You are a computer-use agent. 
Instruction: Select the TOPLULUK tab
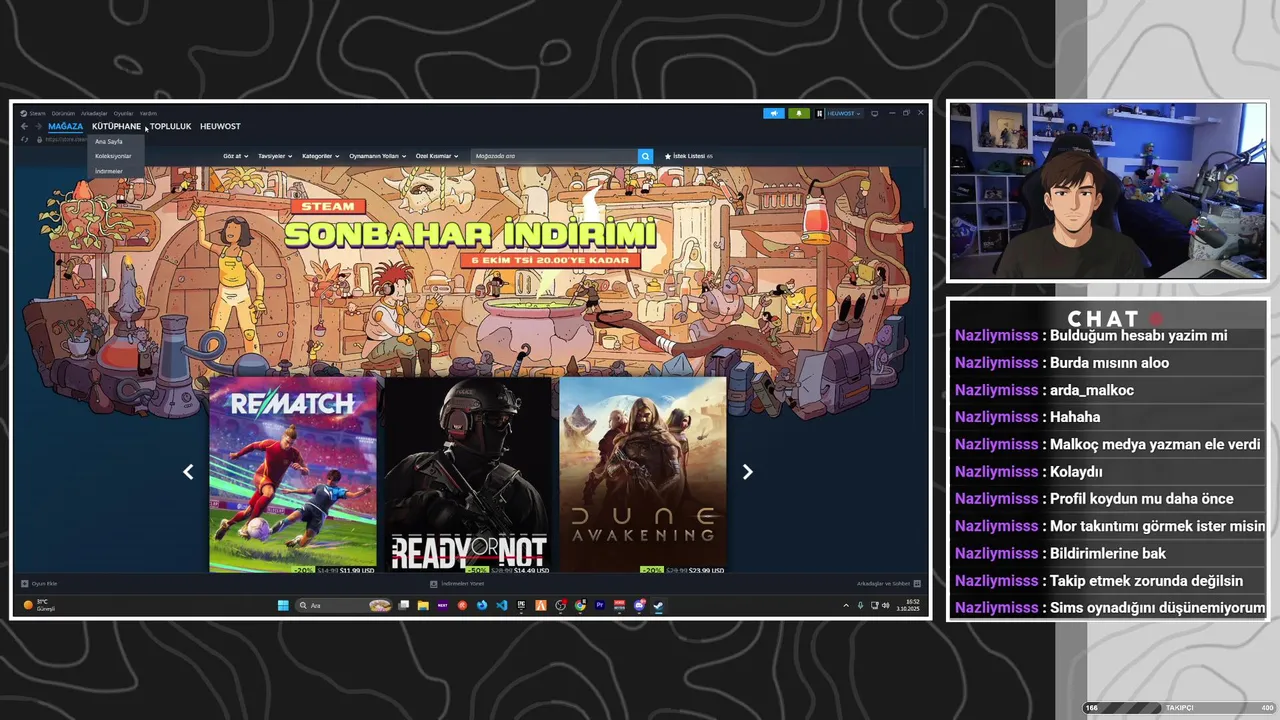[170, 127]
